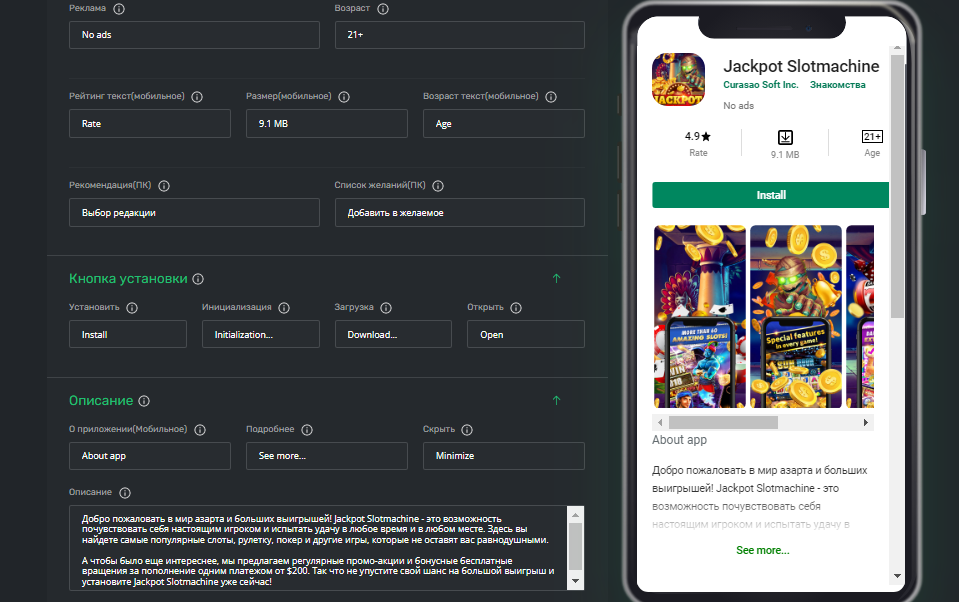Click the Initialization... text field
The width and height of the screenshot is (959, 602).
tap(261, 334)
